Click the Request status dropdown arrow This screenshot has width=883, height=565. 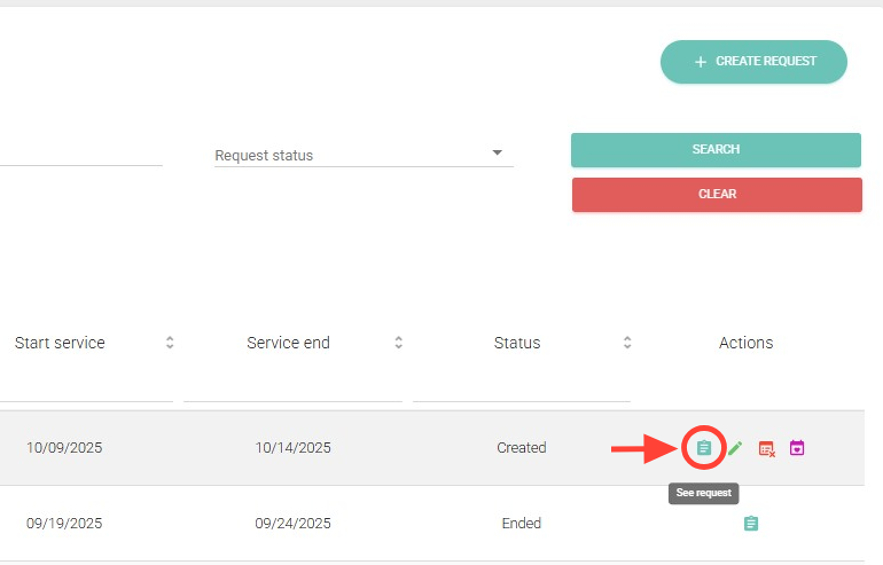(x=497, y=153)
